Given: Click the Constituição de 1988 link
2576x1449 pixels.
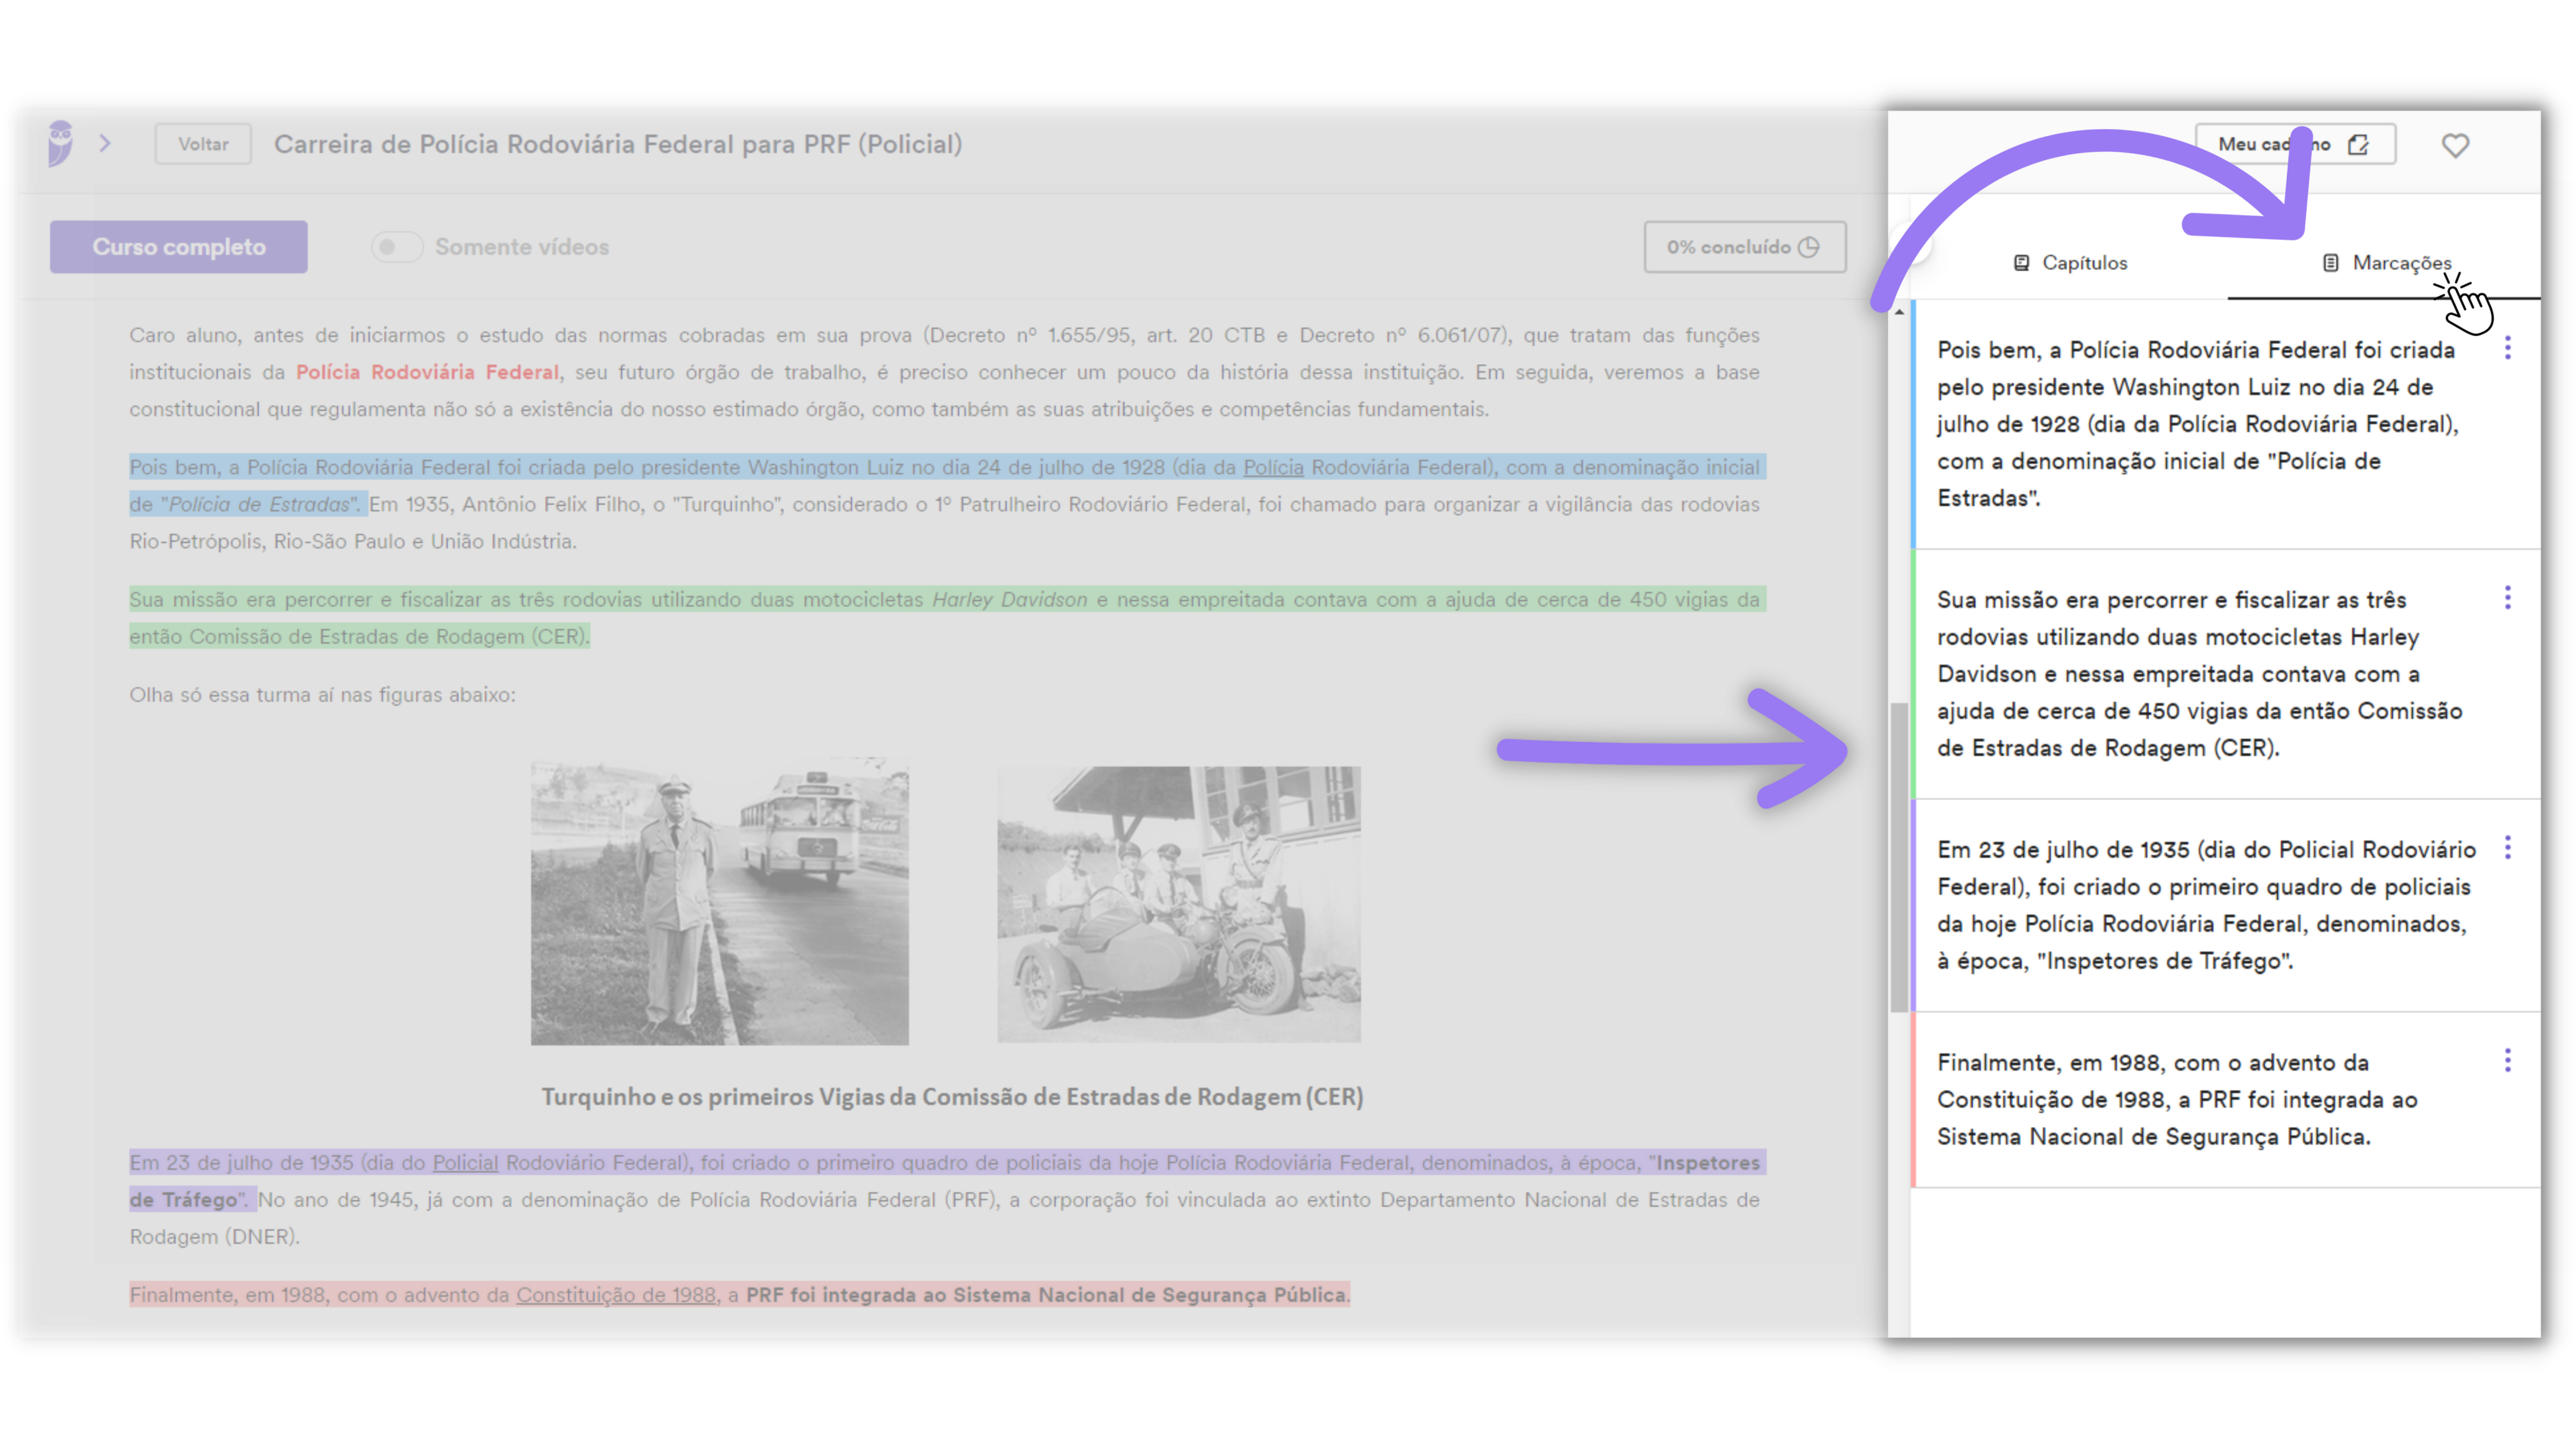Looking at the screenshot, I should (616, 1294).
